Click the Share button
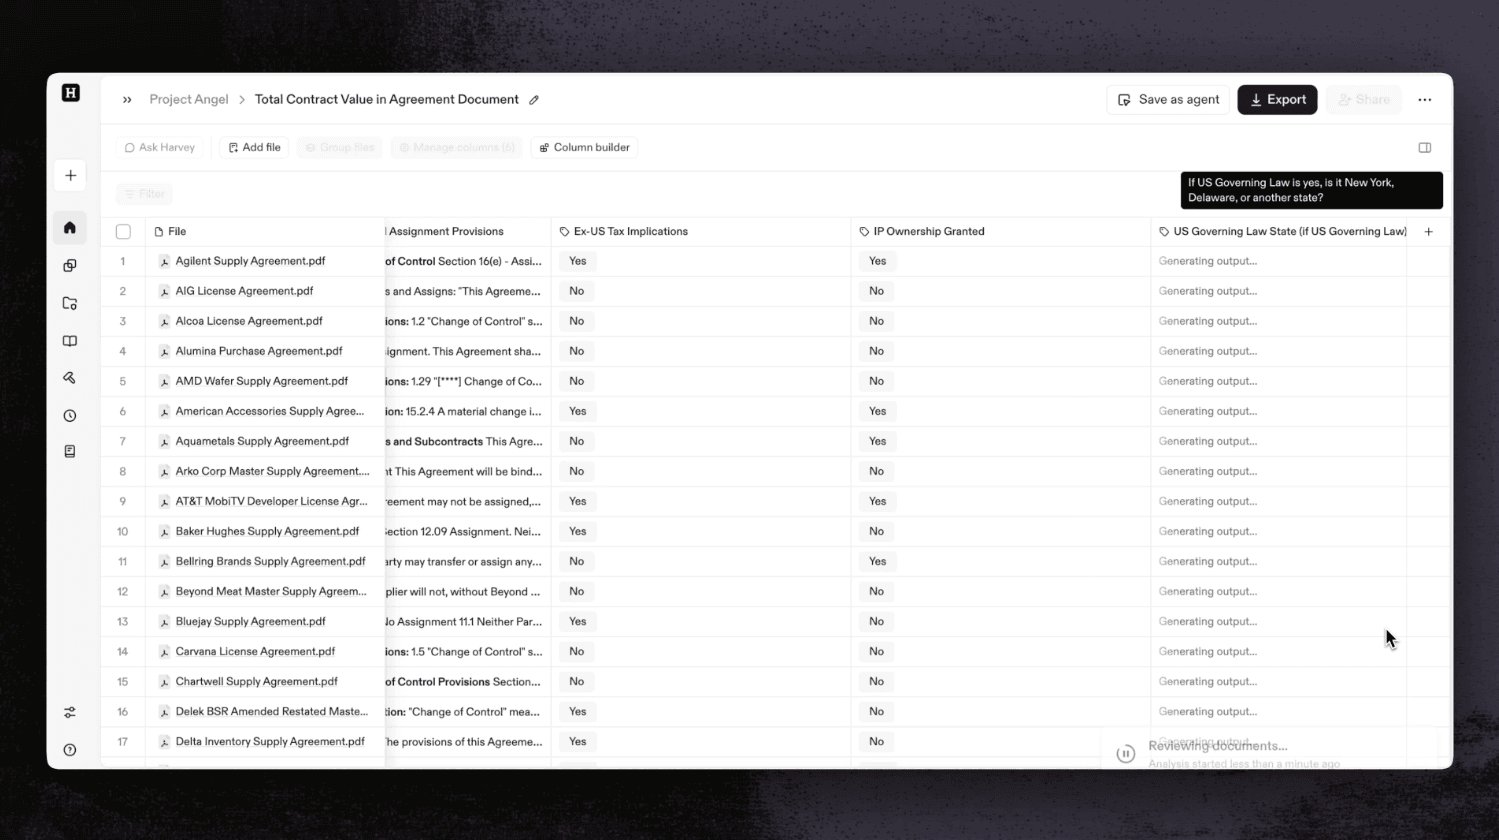Image resolution: width=1499 pixels, height=840 pixels. coord(1364,100)
